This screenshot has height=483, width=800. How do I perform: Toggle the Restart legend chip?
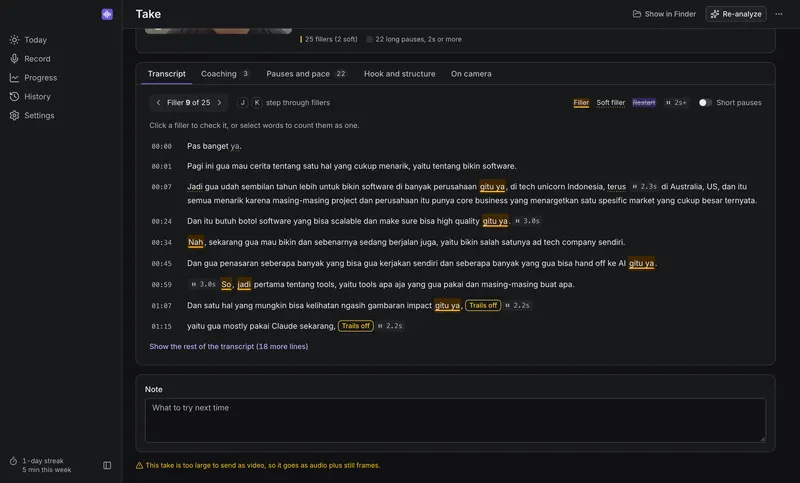pyautogui.click(x=643, y=103)
